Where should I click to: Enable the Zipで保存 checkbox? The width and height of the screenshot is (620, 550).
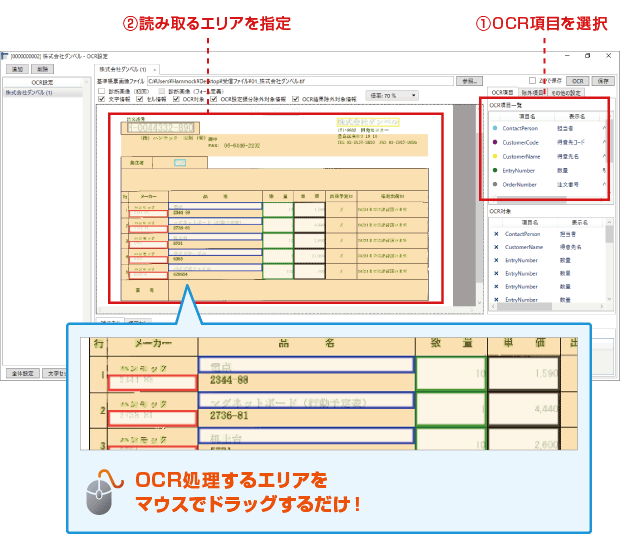click(x=532, y=81)
